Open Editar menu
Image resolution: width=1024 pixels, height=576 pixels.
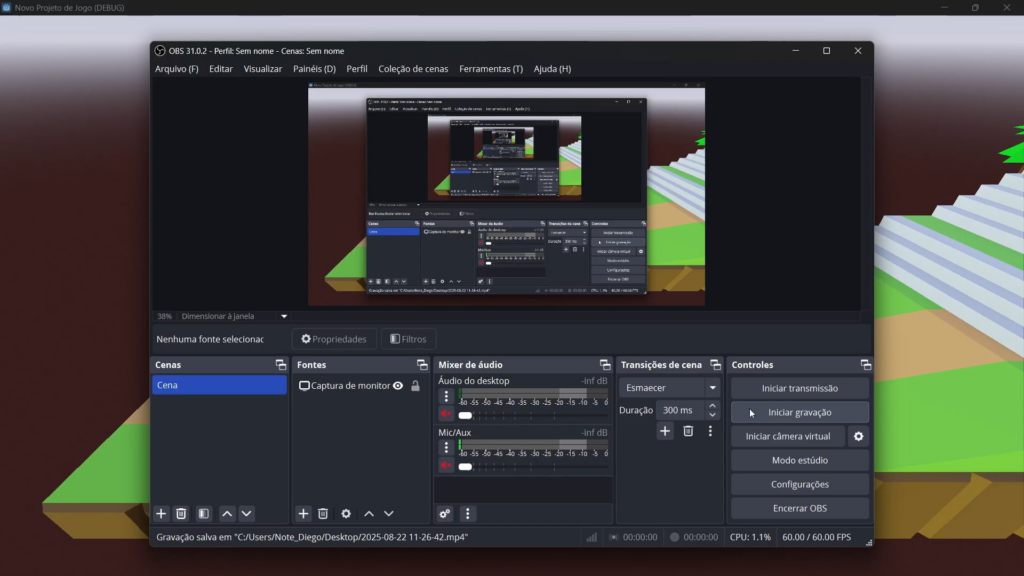pos(221,69)
